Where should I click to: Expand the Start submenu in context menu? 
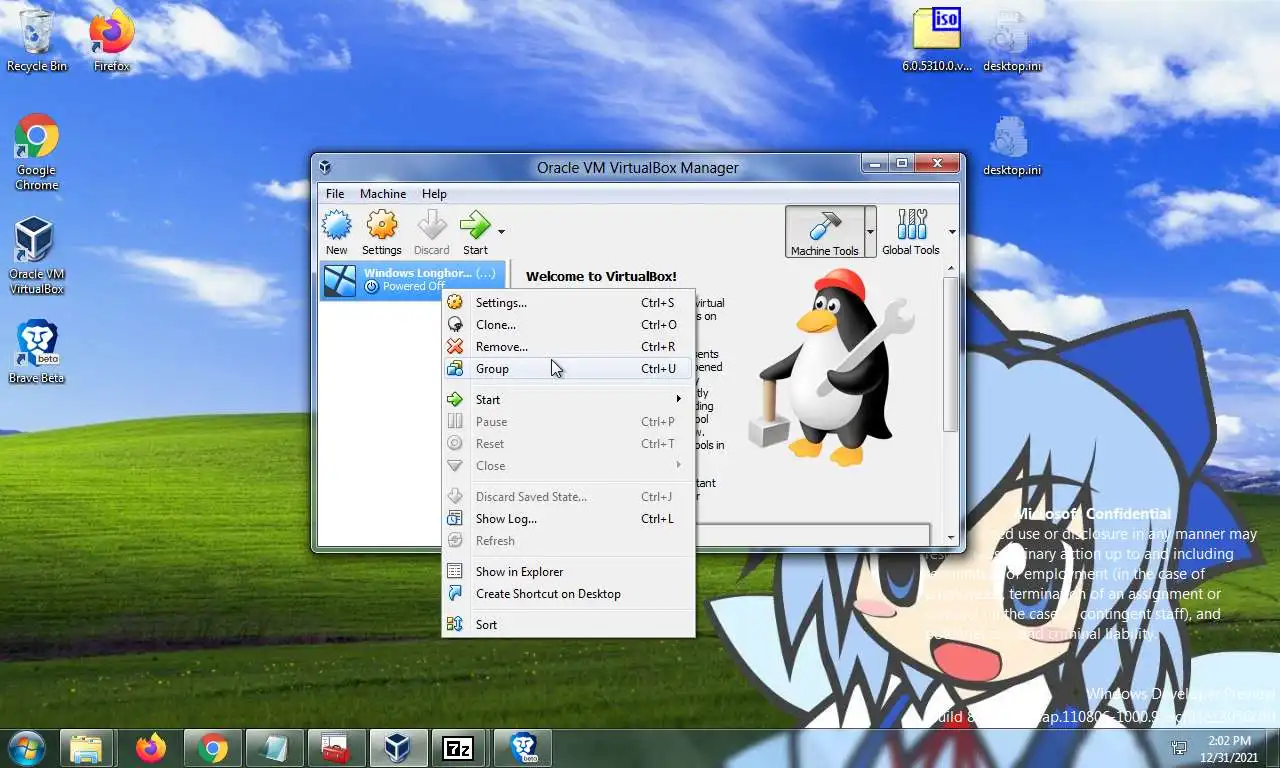point(568,400)
